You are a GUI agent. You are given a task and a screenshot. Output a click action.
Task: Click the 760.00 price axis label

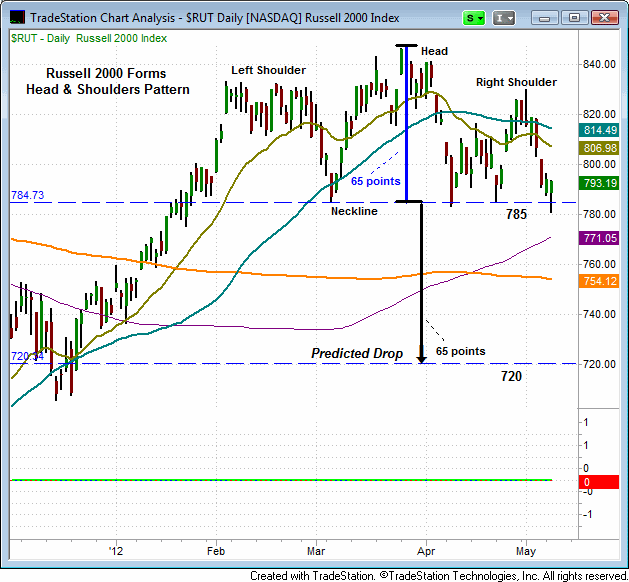[600, 264]
